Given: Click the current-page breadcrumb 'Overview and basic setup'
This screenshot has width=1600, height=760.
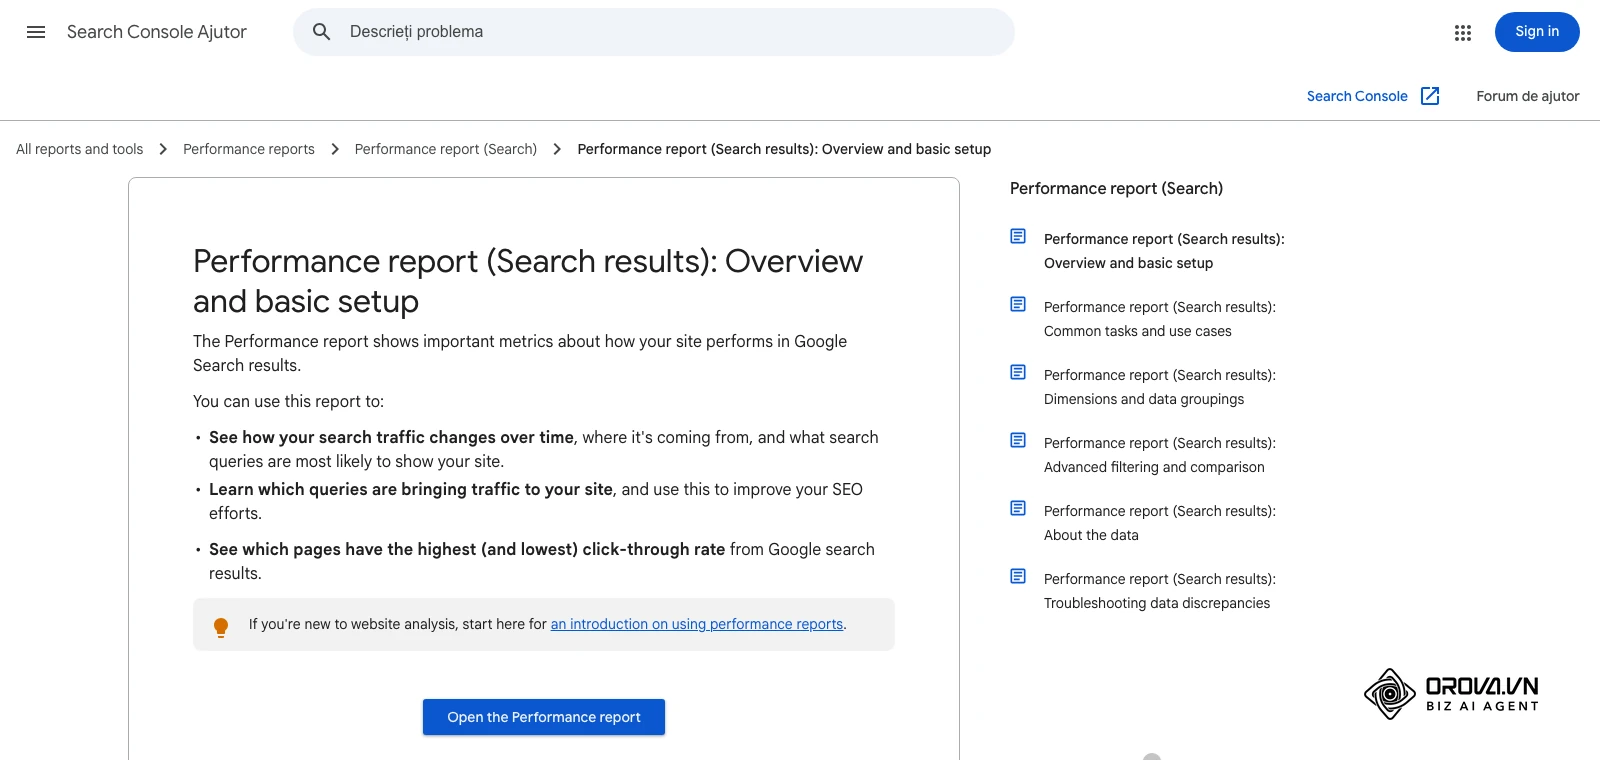Looking at the screenshot, I should [784, 149].
